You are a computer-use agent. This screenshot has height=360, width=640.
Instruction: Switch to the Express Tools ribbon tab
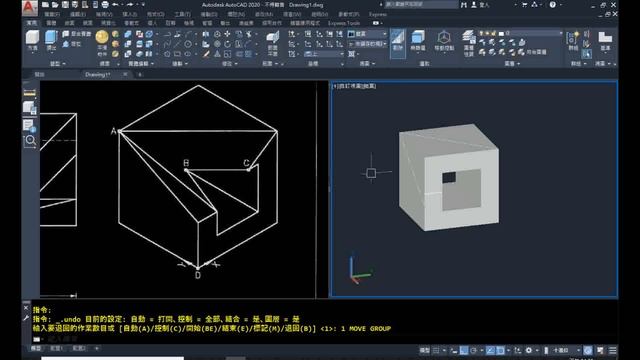(x=344, y=23)
